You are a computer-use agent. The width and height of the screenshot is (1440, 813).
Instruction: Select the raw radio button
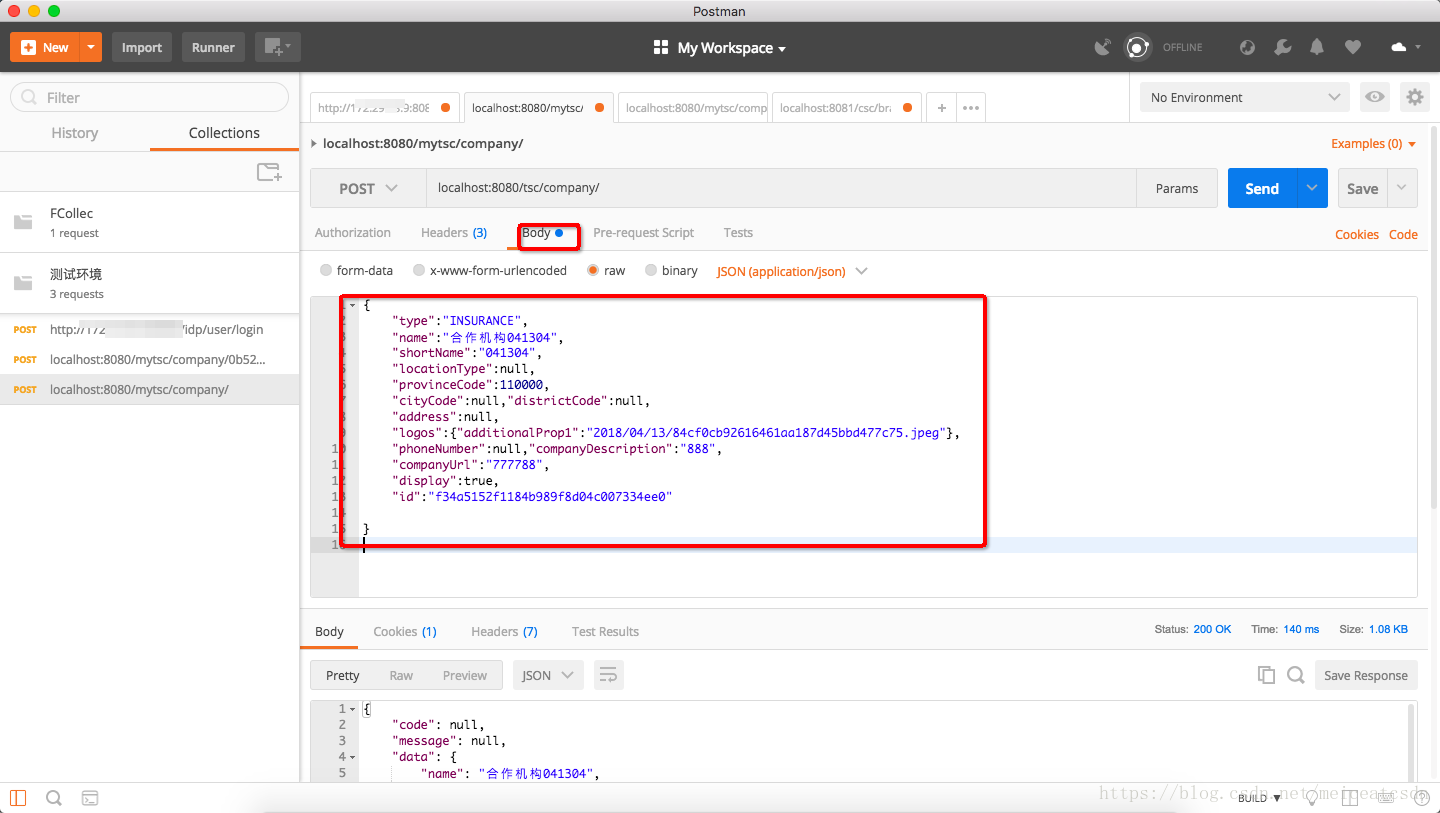point(594,271)
